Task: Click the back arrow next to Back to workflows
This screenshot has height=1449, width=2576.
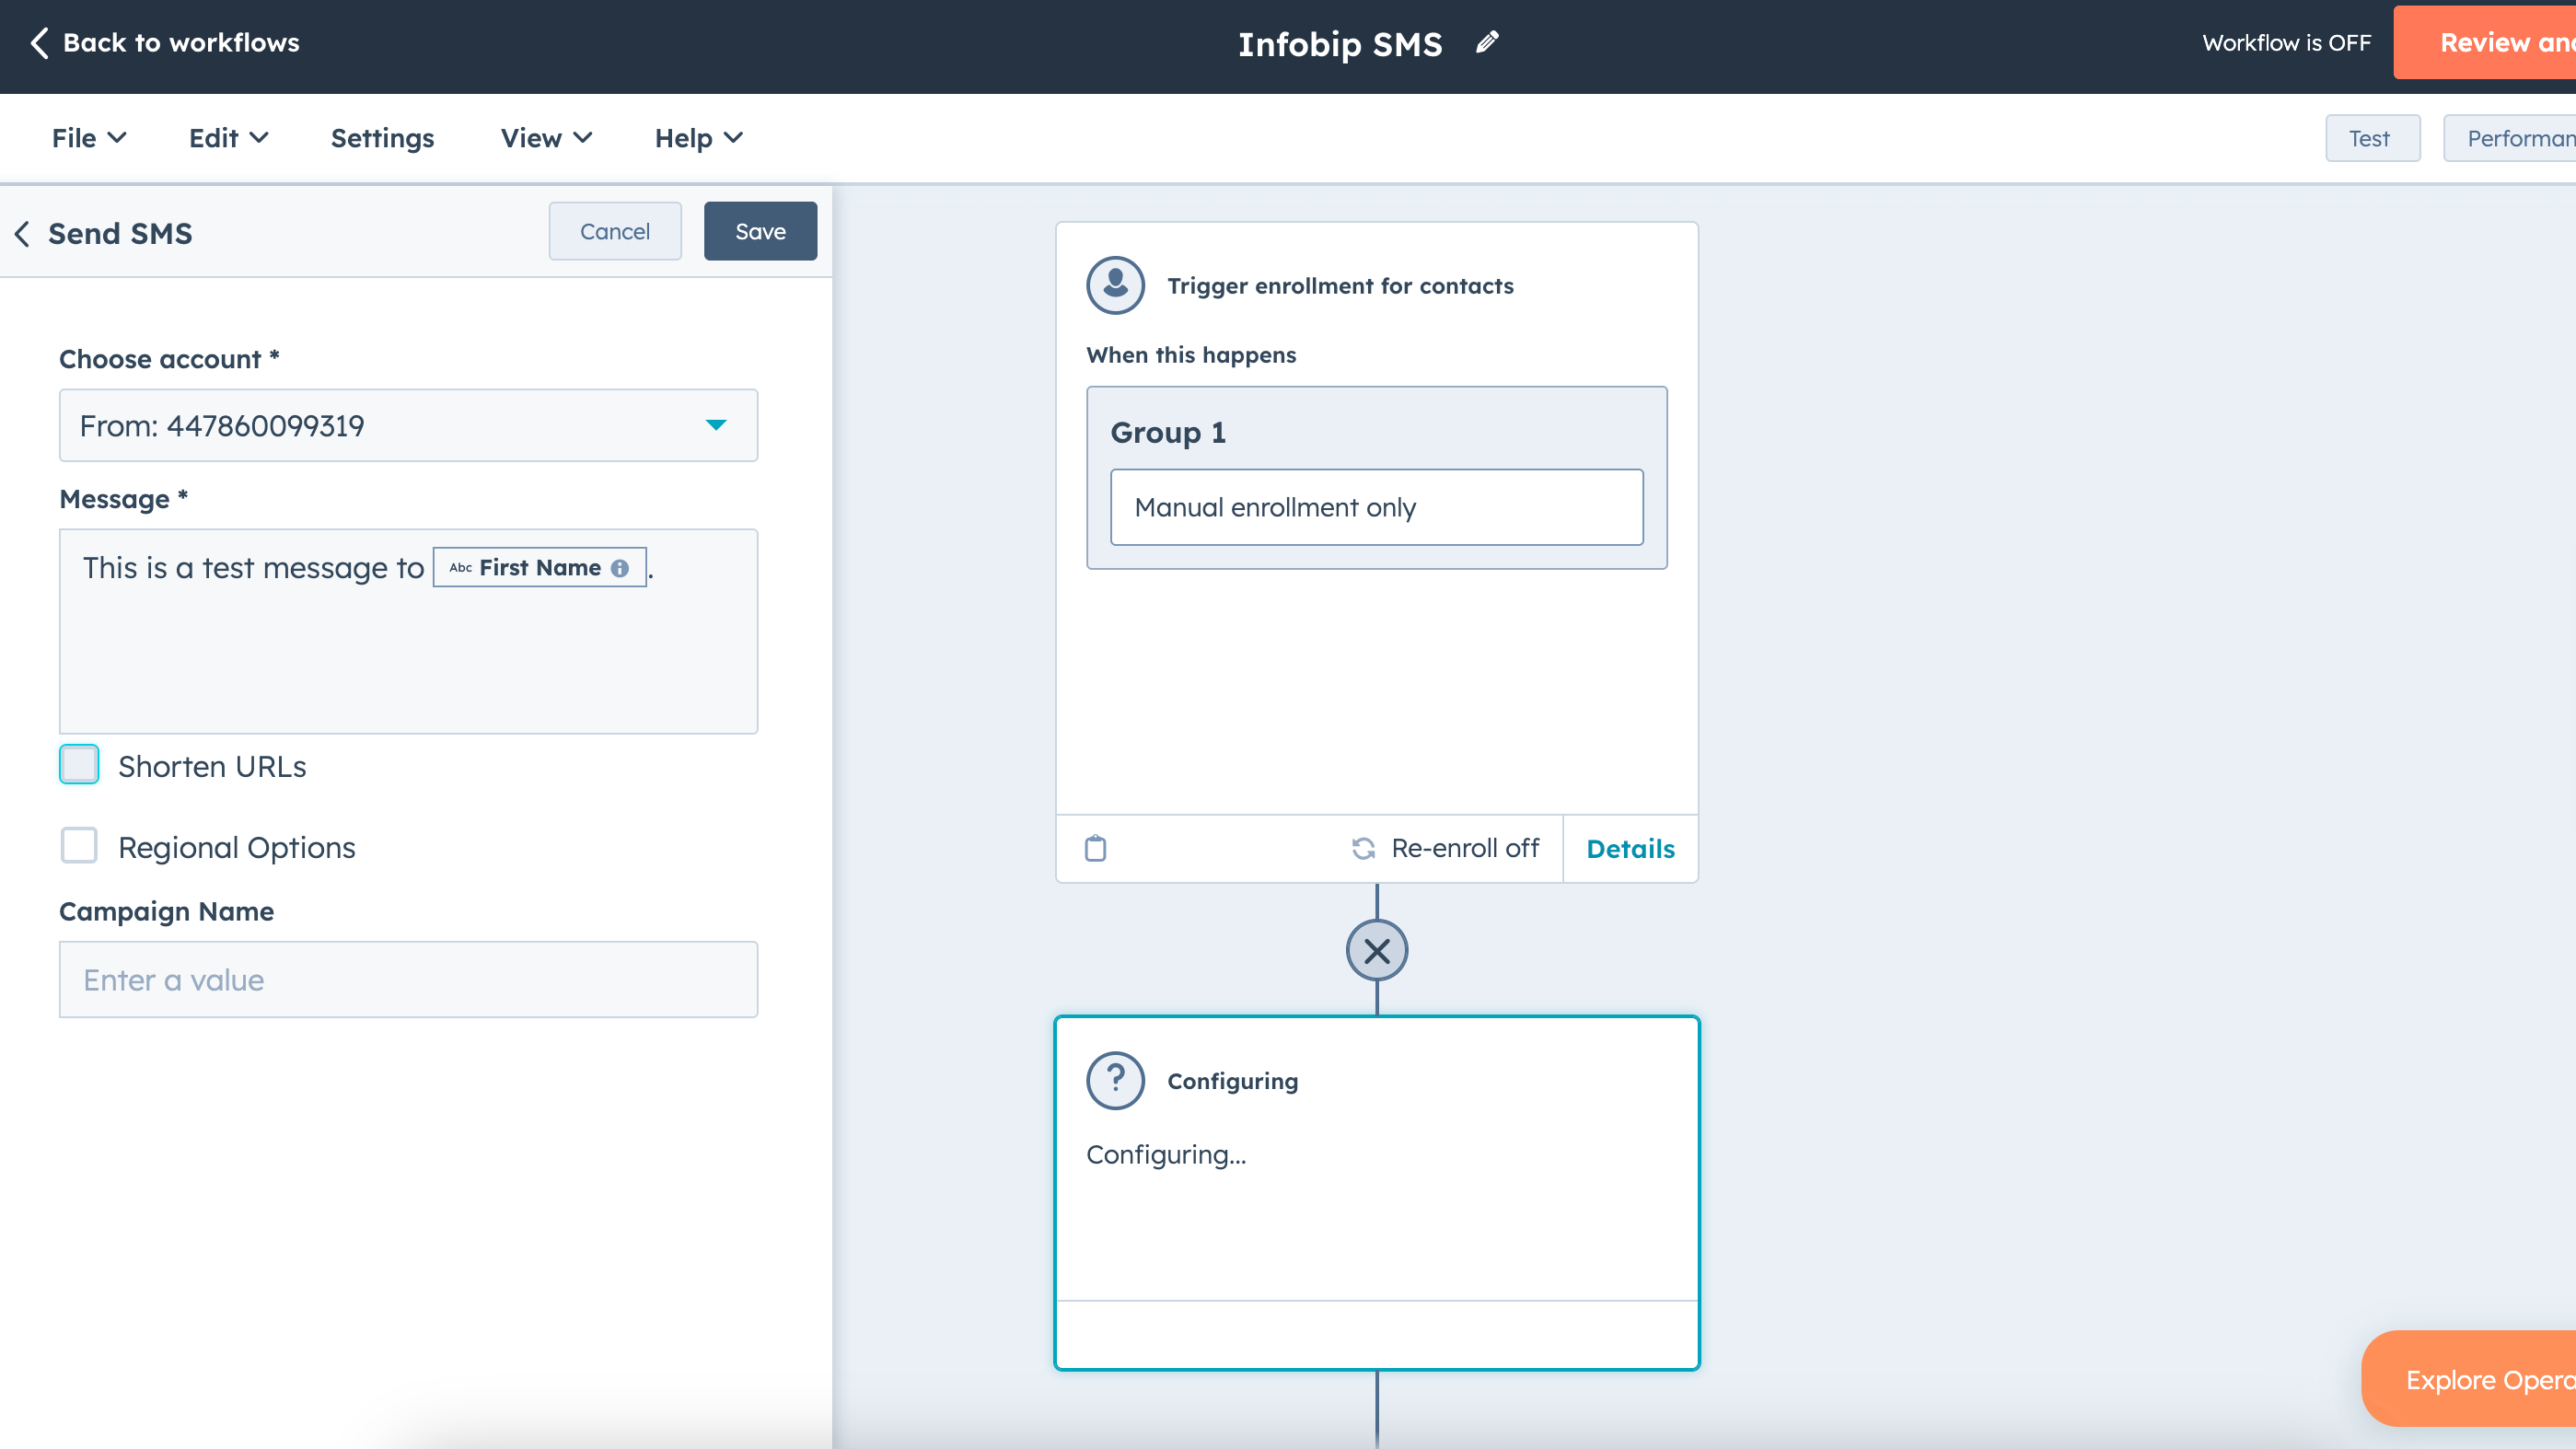Action: coord(39,43)
